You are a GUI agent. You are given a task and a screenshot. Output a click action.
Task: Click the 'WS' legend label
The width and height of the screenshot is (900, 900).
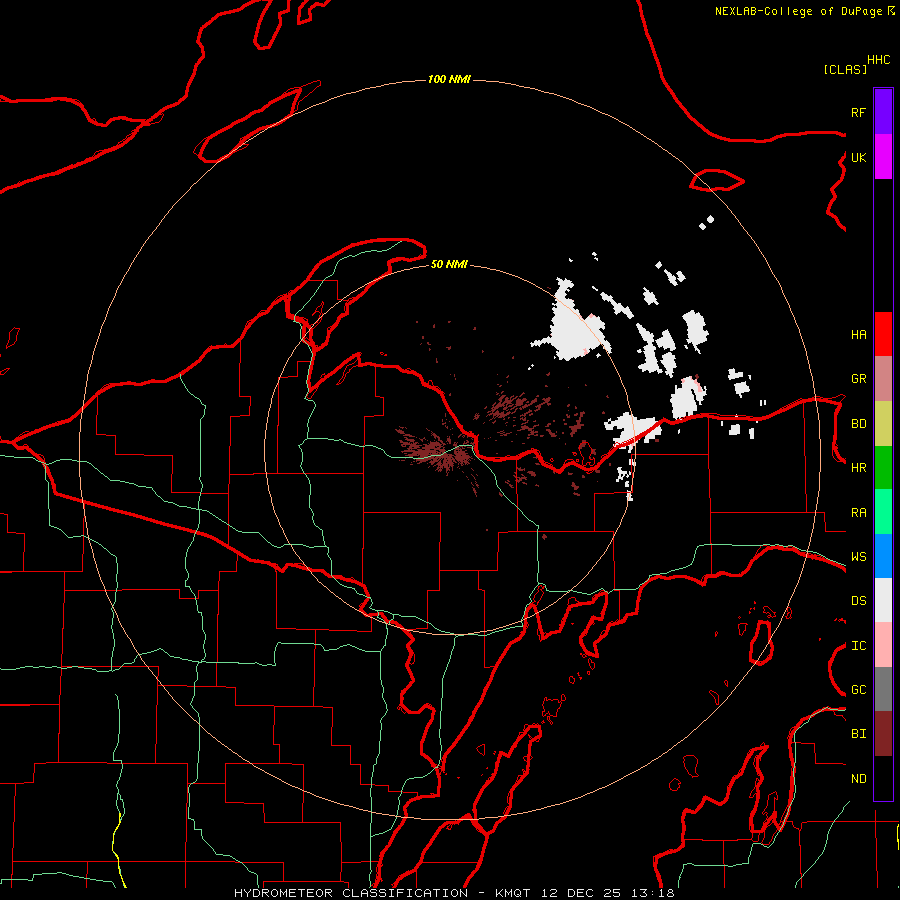858,557
